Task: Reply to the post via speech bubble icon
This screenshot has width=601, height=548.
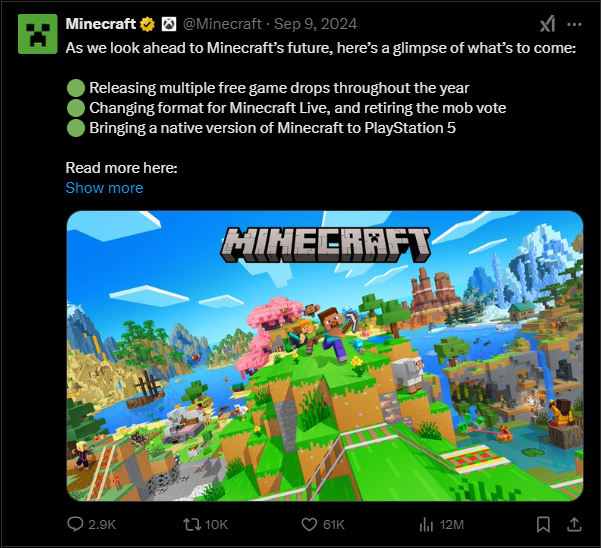Action: pyautogui.click(x=75, y=524)
